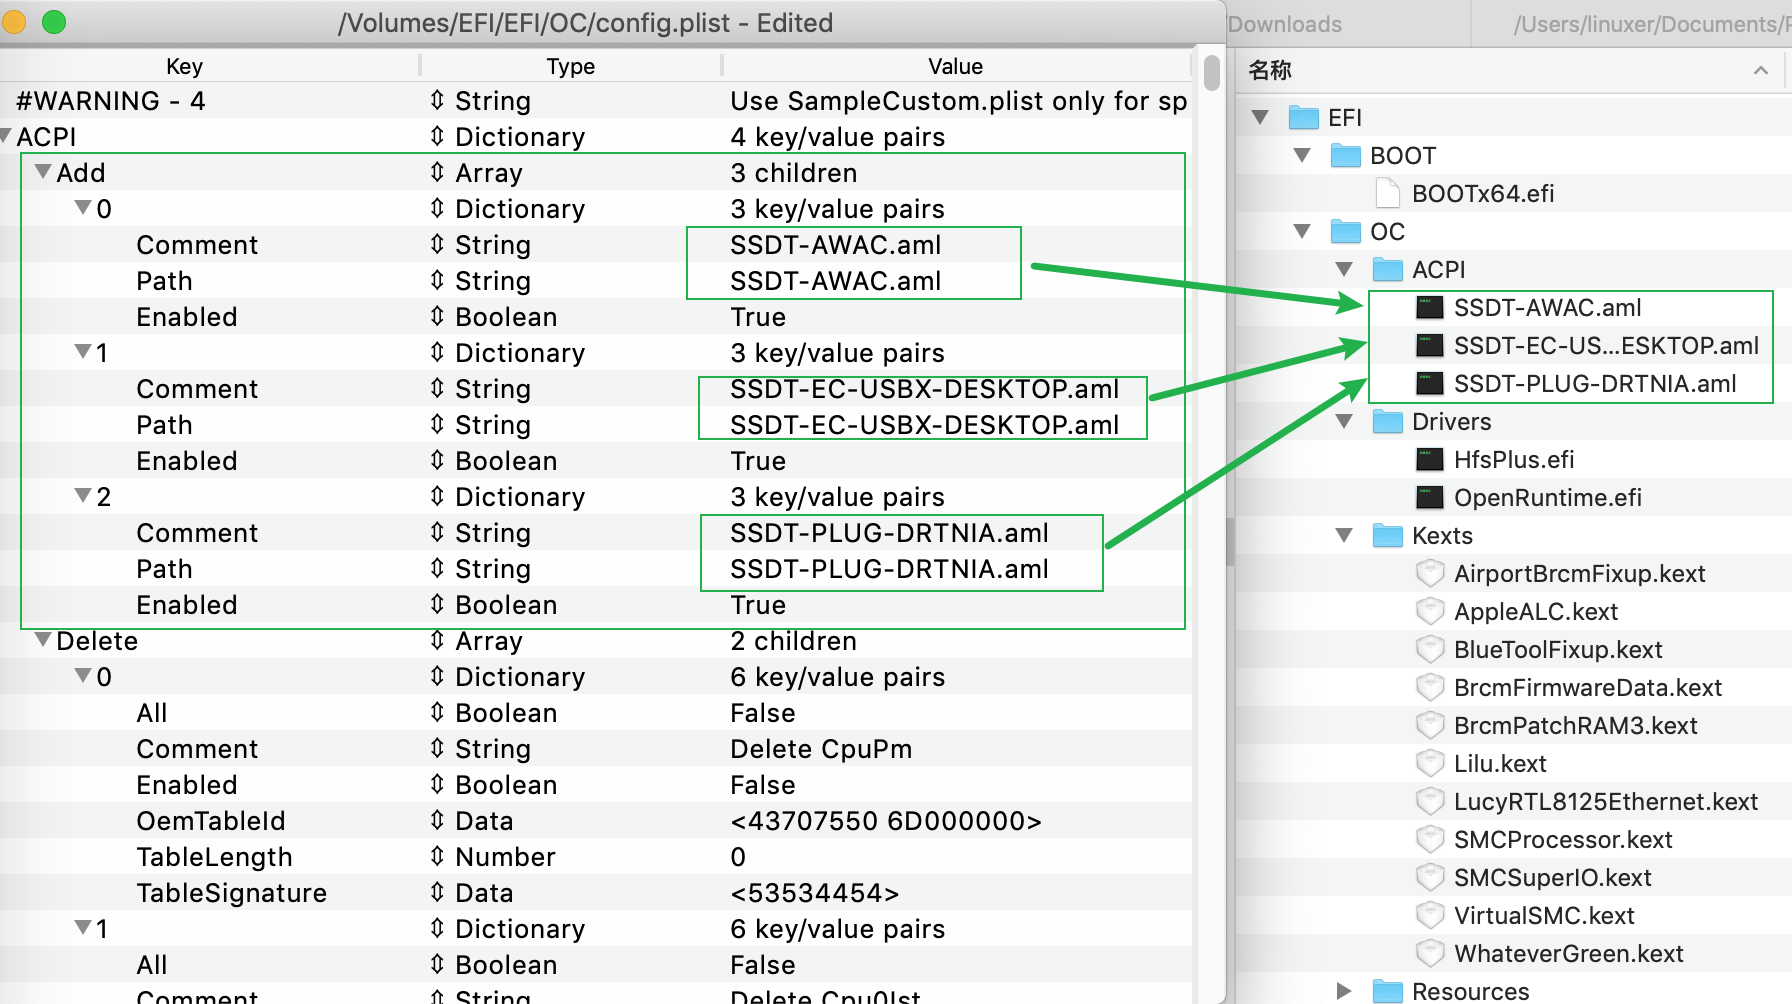Image resolution: width=1792 pixels, height=1004 pixels.
Task: Collapse the Drivers folder in Finder
Action: pyautogui.click(x=1344, y=422)
